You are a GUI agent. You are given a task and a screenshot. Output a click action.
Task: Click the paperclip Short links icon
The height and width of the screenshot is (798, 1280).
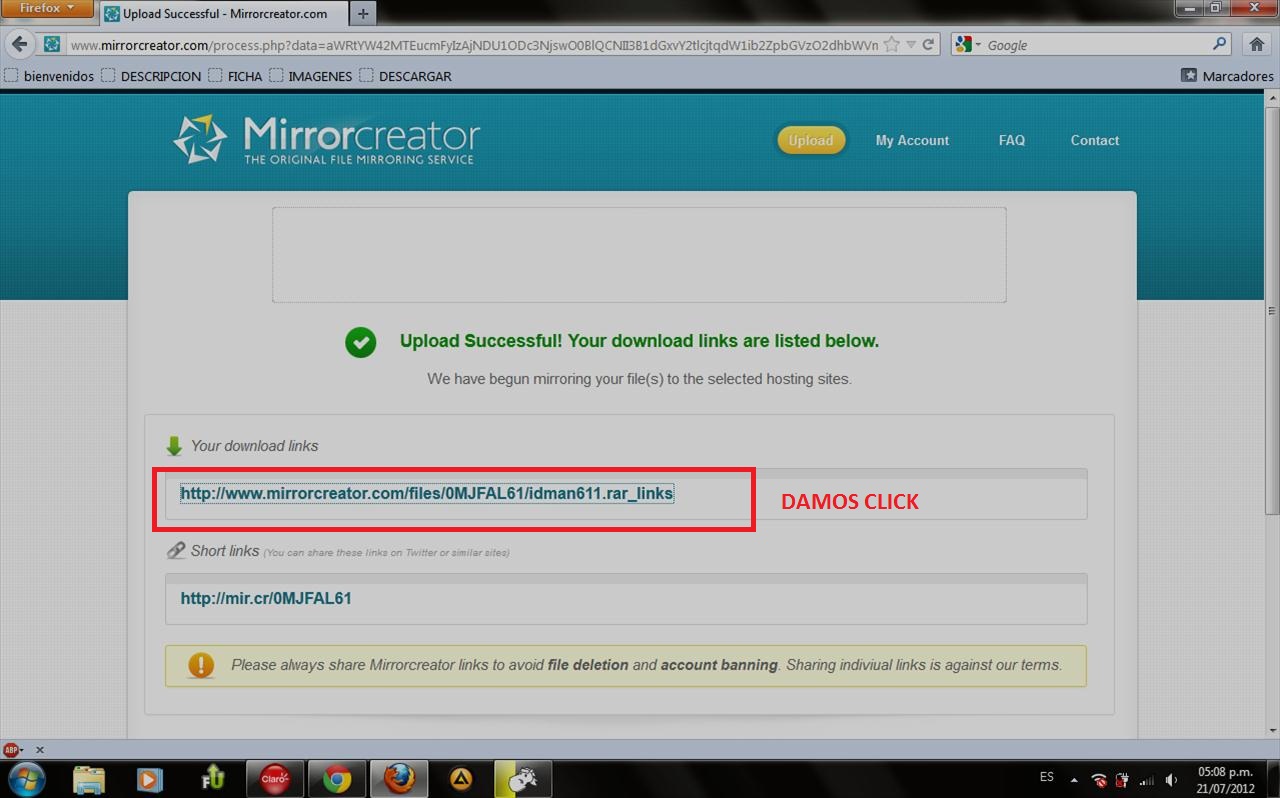coord(176,551)
